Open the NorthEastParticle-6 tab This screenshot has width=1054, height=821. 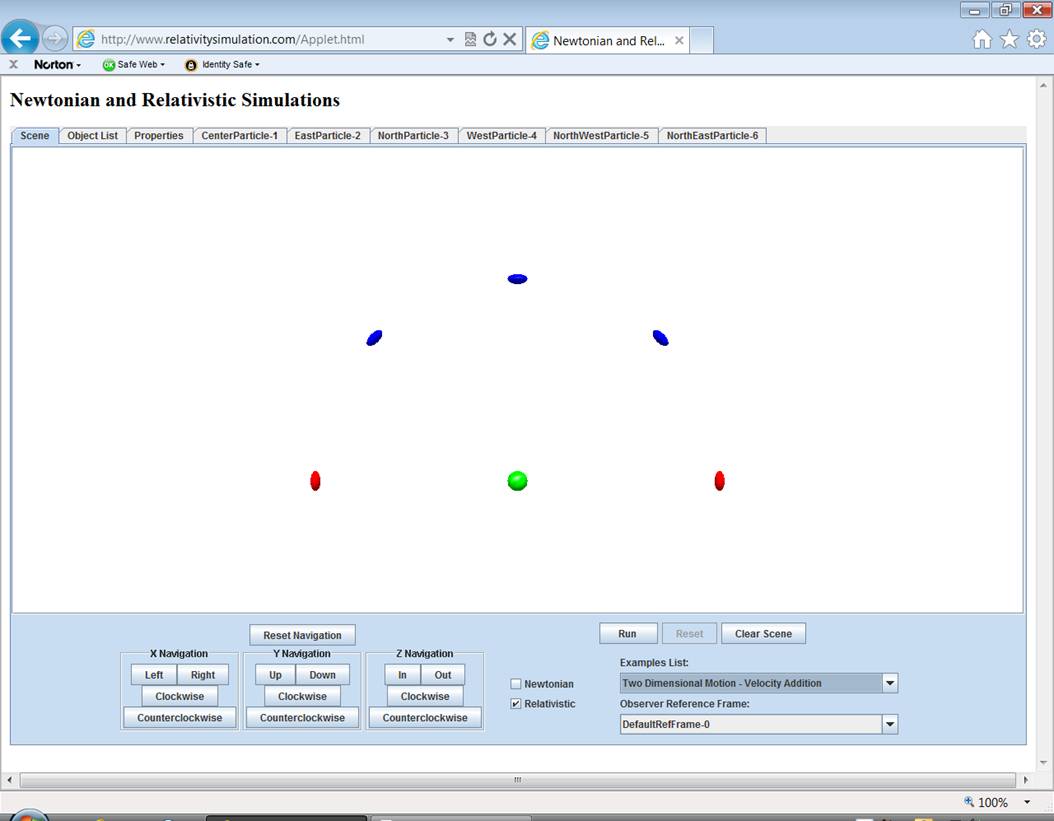[712, 136]
